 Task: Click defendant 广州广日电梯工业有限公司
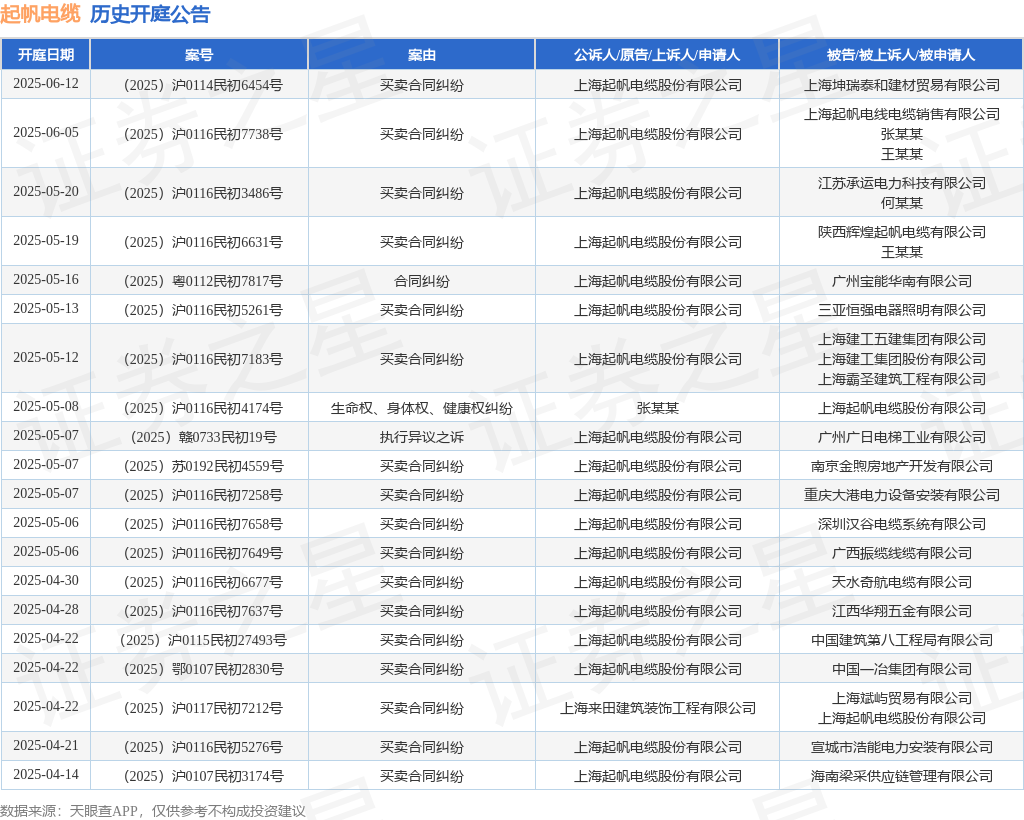[902, 437]
